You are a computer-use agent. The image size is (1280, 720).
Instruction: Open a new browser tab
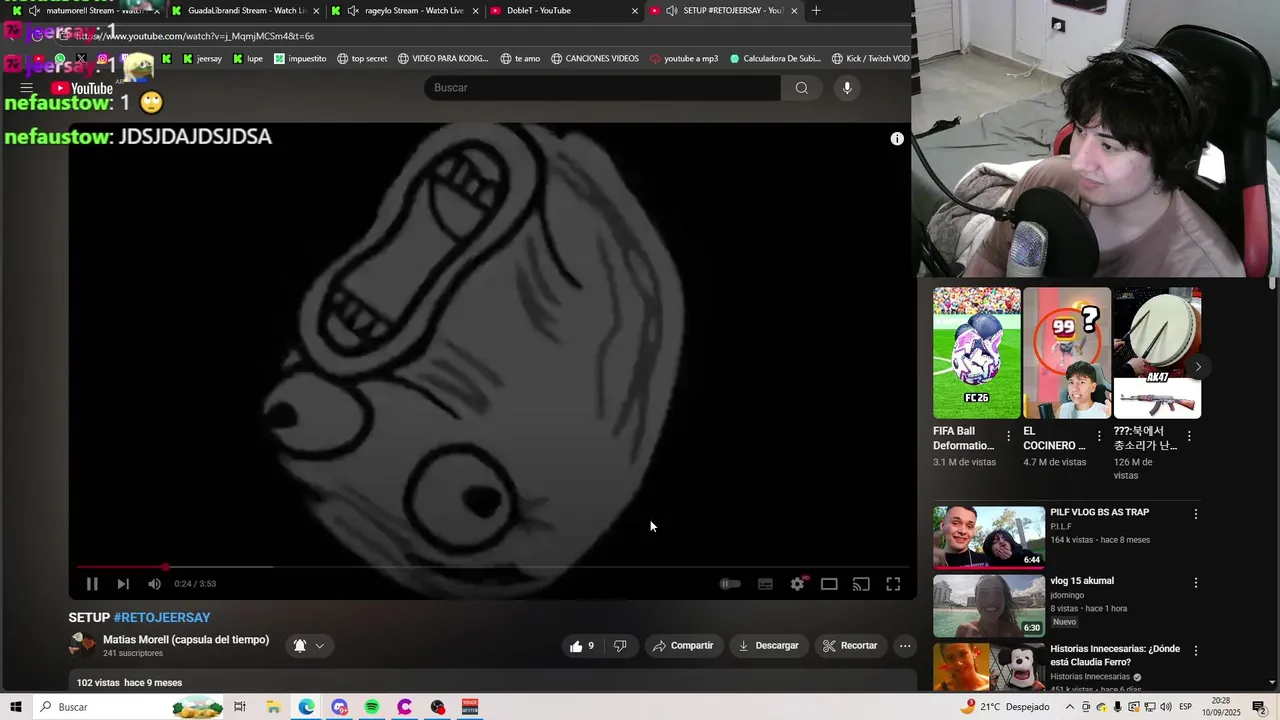point(816,11)
